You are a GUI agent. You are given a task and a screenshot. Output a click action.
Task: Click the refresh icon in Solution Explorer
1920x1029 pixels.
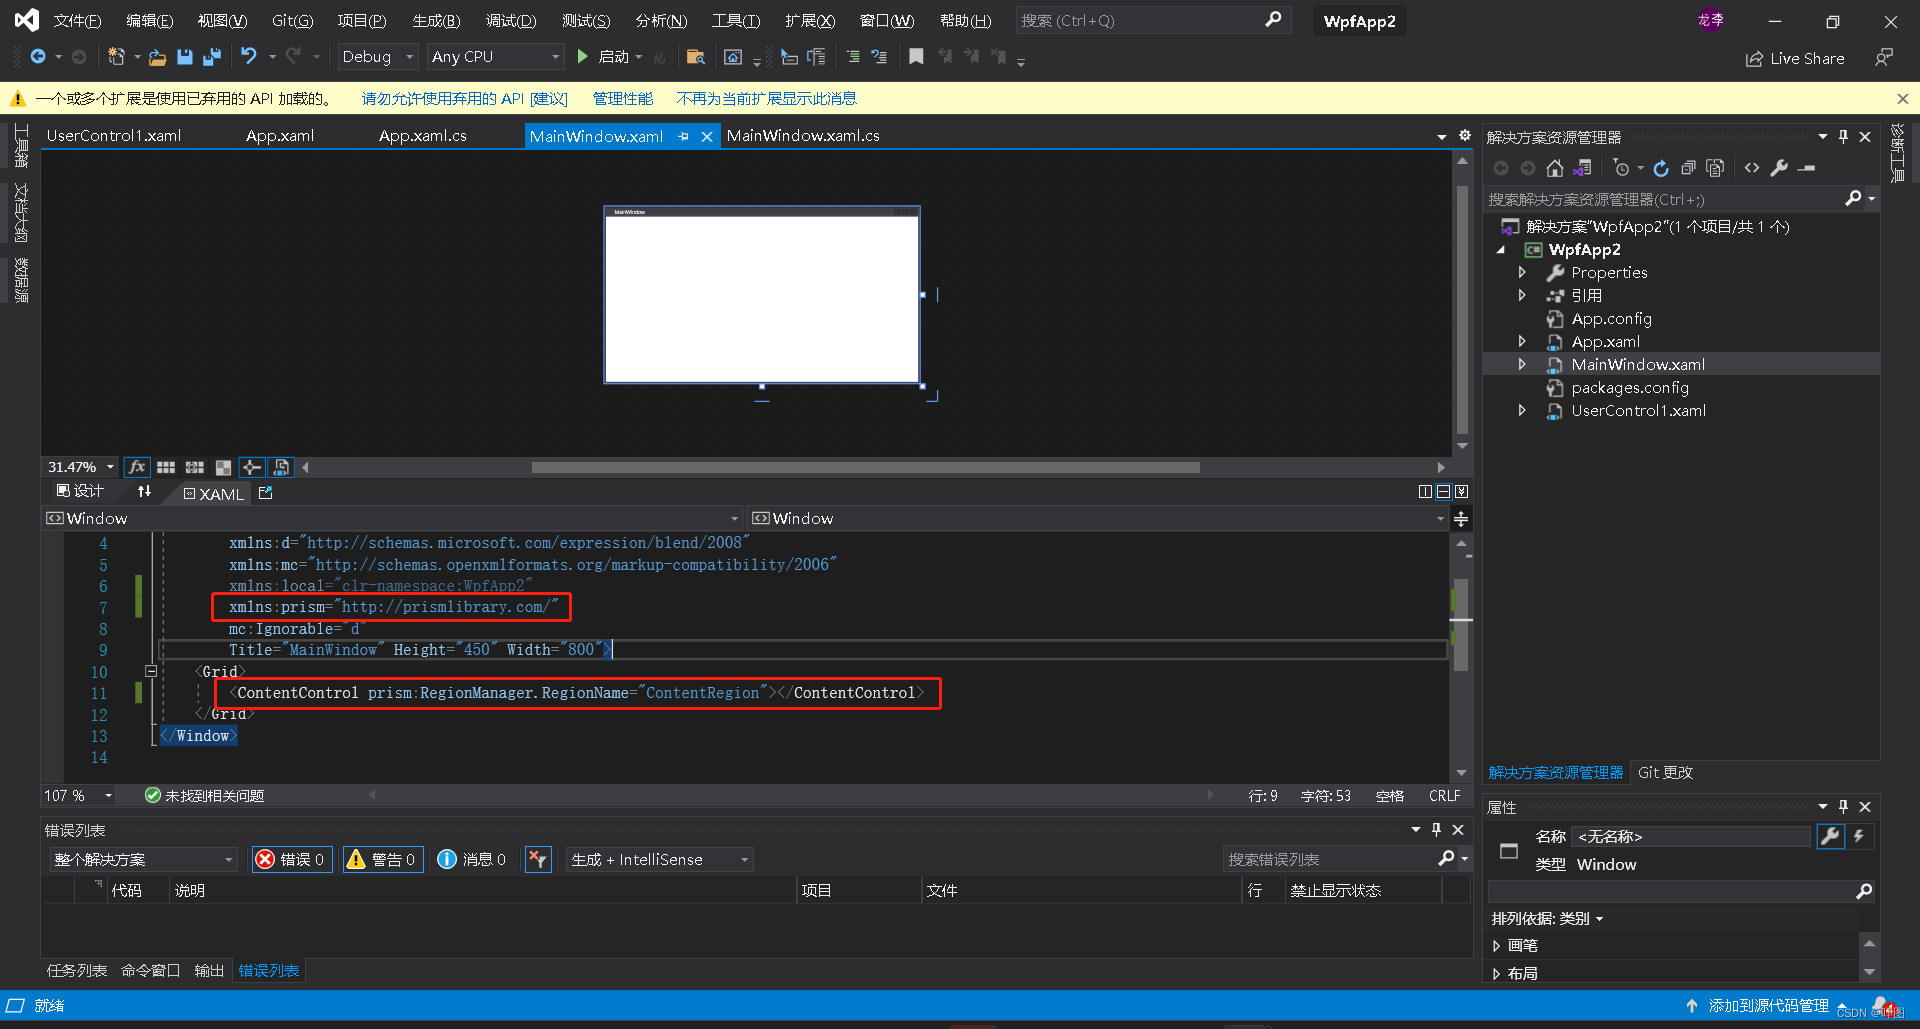tap(1661, 168)
